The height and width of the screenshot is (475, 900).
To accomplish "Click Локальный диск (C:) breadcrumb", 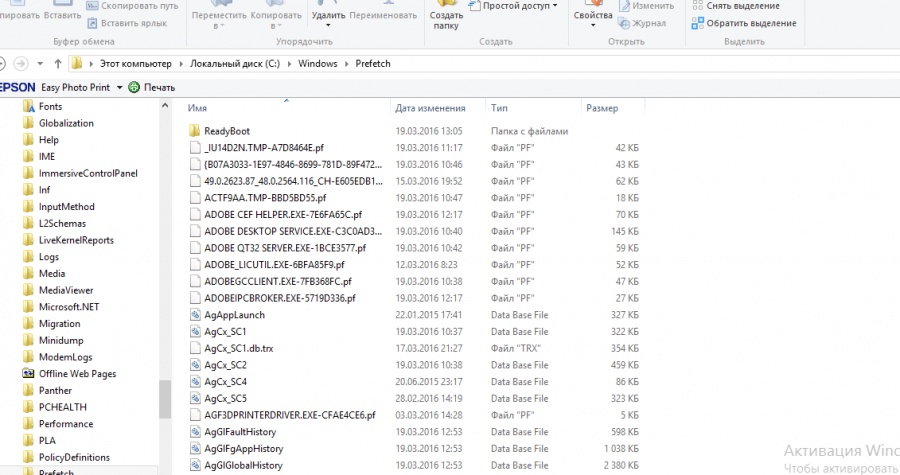I will click(235, 64).
